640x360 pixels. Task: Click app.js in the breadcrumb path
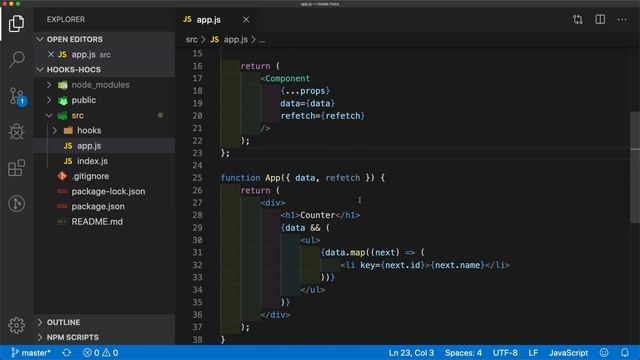click(235, 40)
